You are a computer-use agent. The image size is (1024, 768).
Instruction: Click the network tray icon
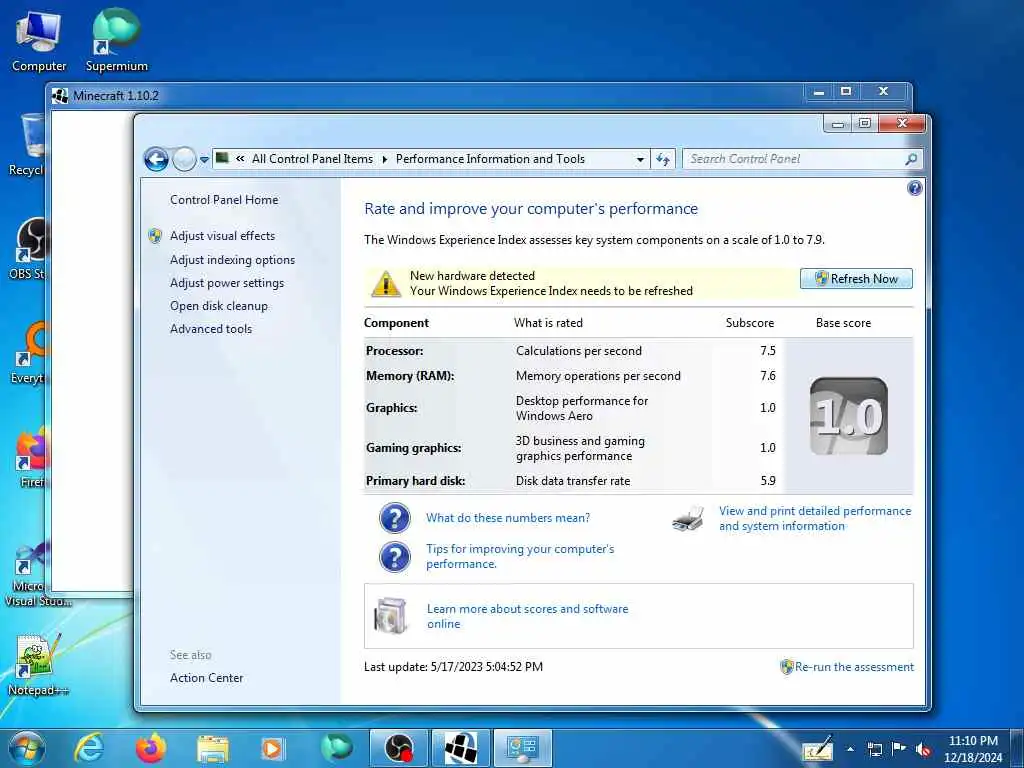[x=874, y=749]
